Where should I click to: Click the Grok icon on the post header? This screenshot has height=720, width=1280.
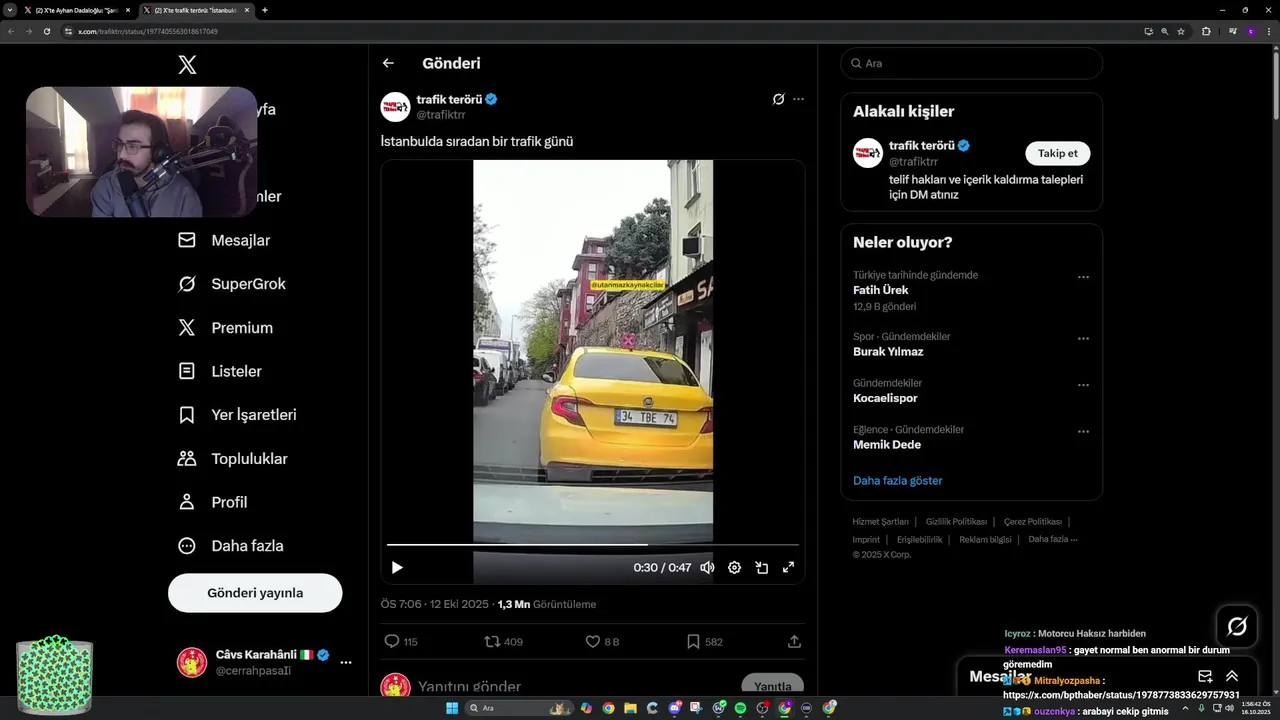(778, 99)
